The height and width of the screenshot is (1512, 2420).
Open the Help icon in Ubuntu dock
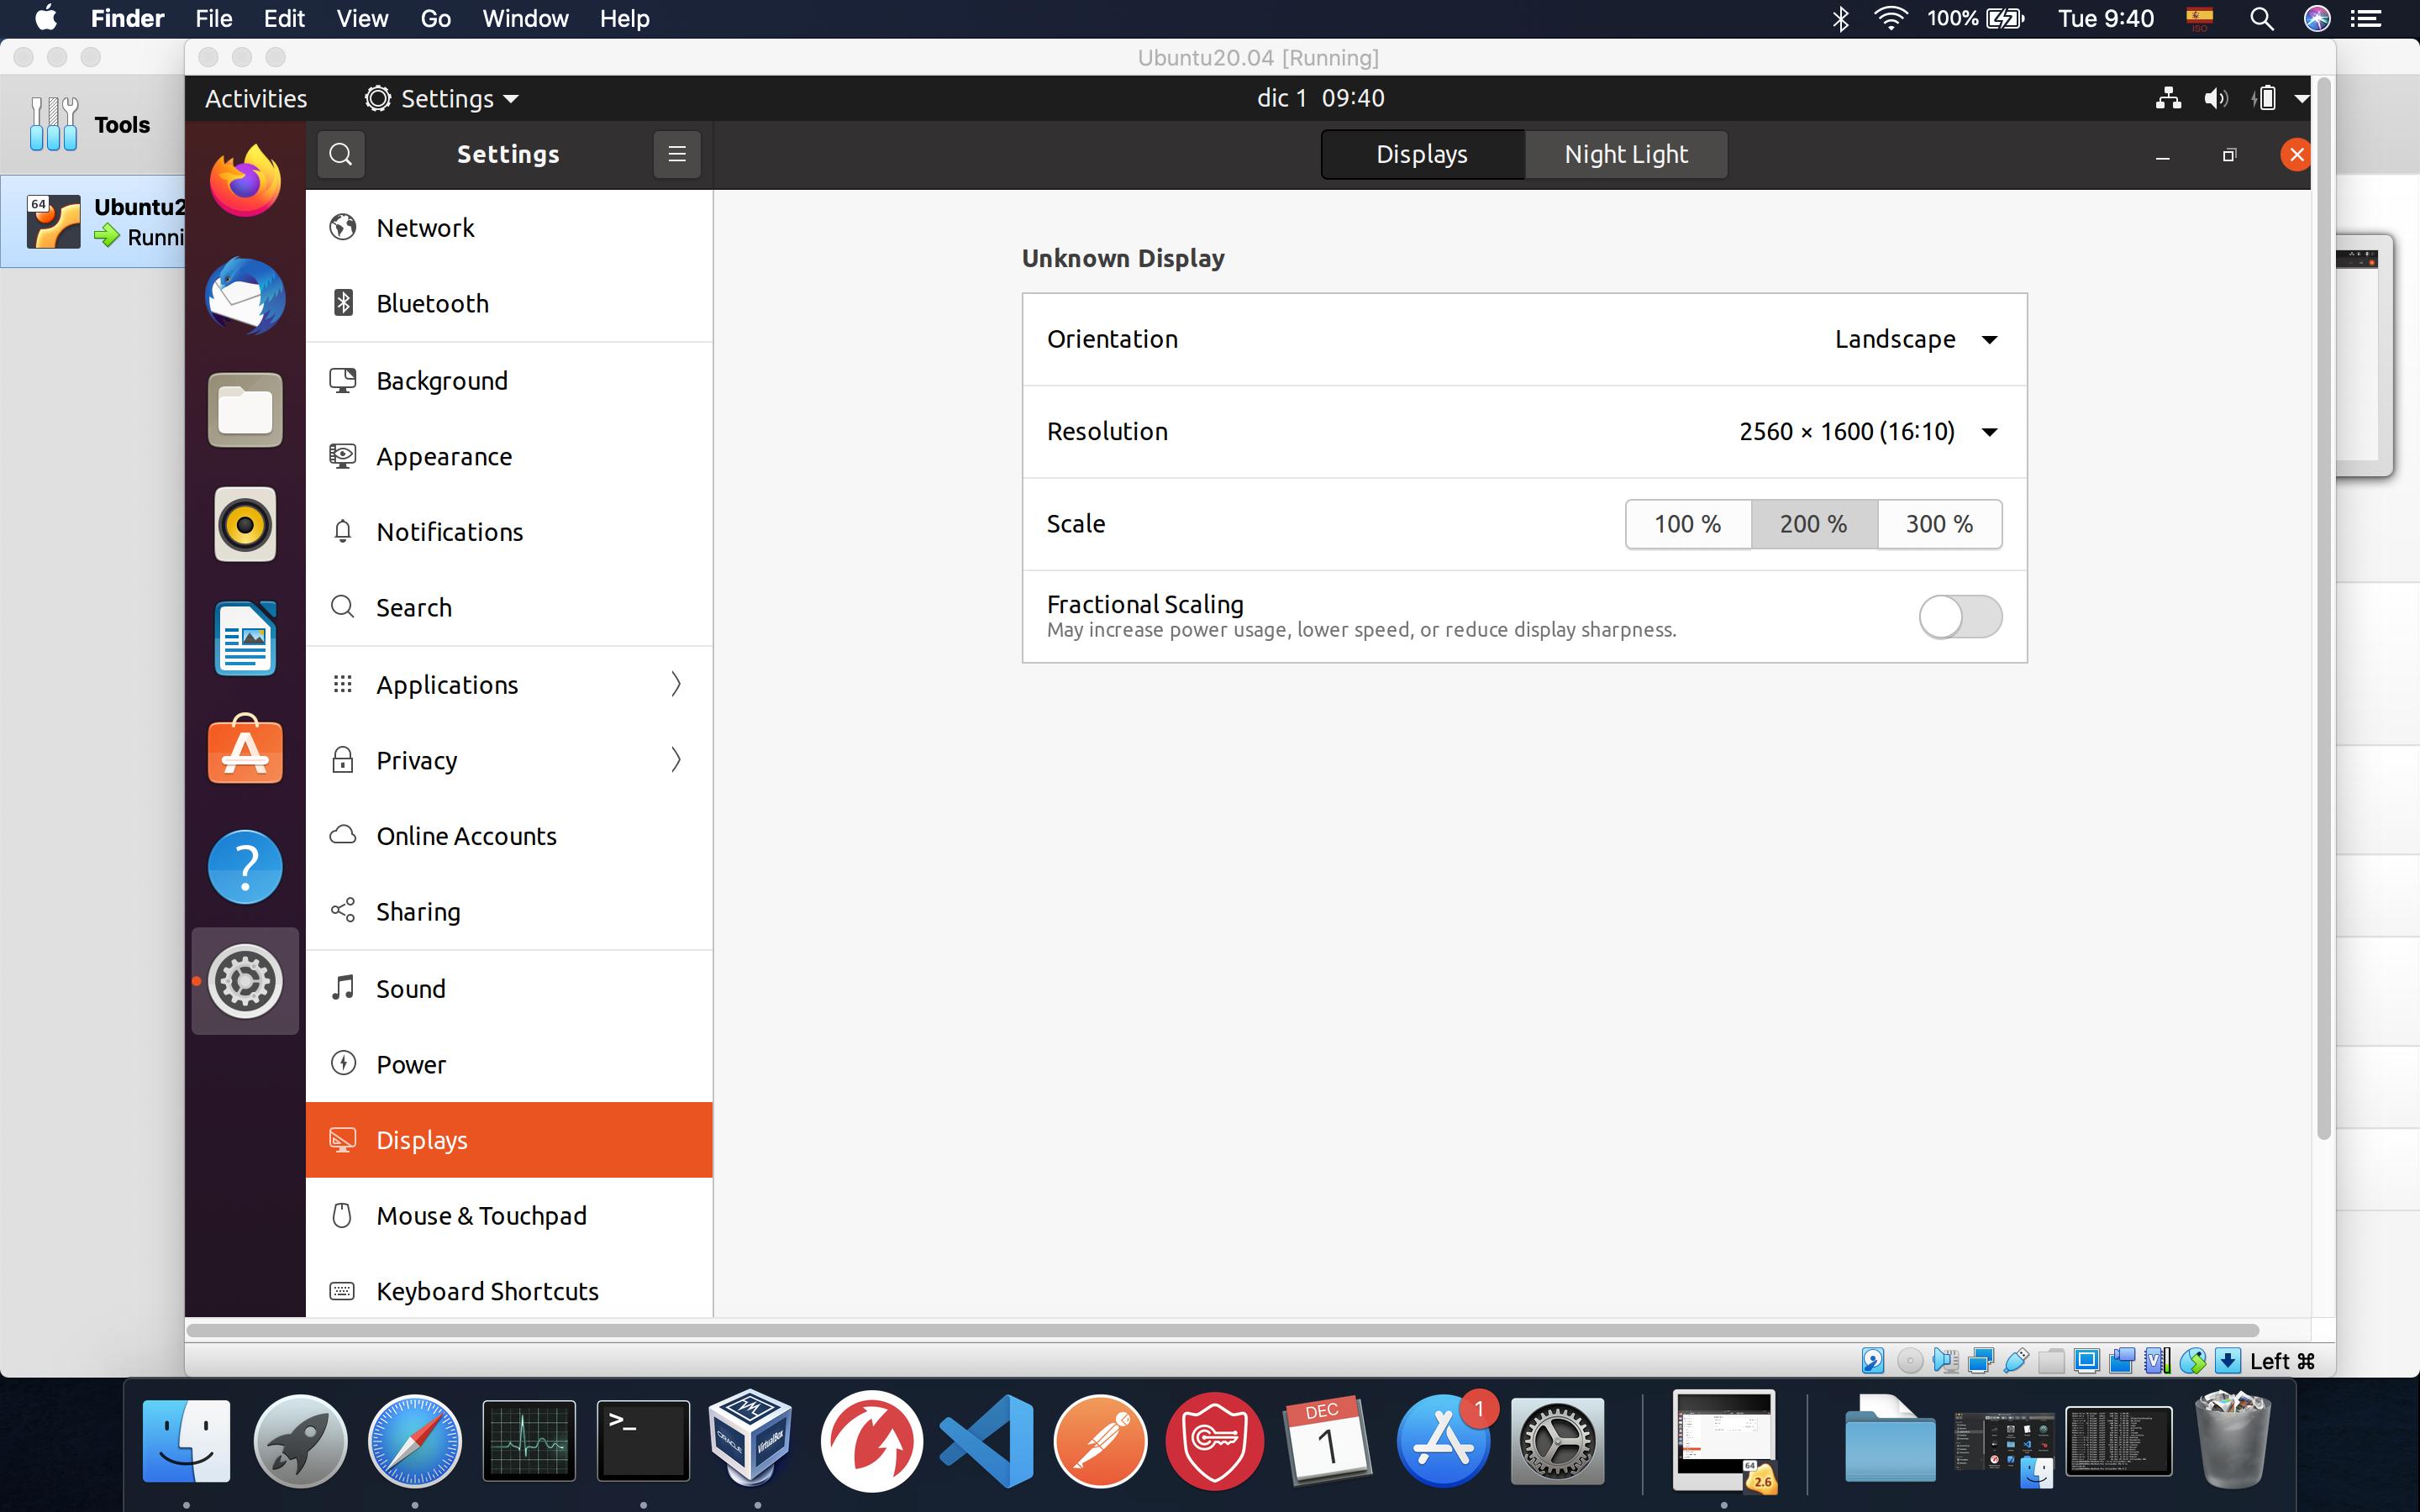[x=245, y=867]
